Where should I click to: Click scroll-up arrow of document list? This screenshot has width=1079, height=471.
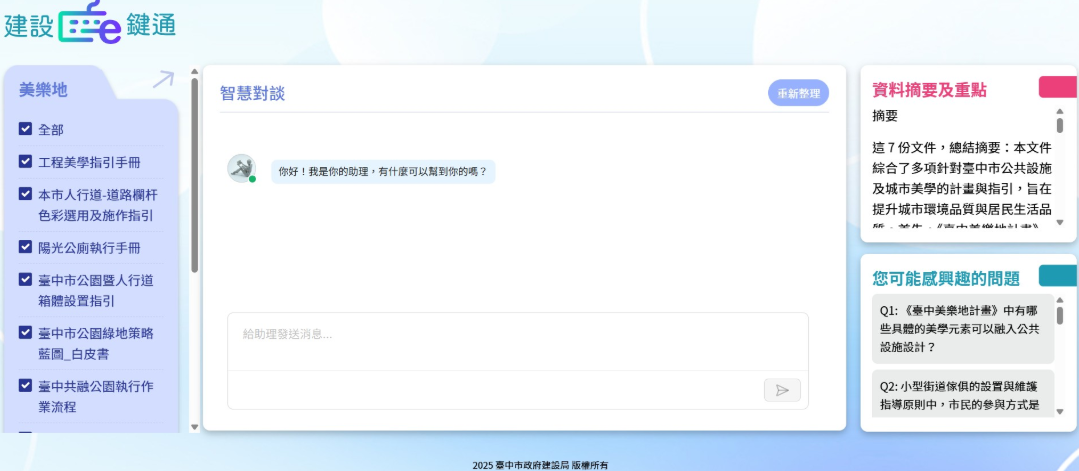pyautogui.click(x=194, y=72)
